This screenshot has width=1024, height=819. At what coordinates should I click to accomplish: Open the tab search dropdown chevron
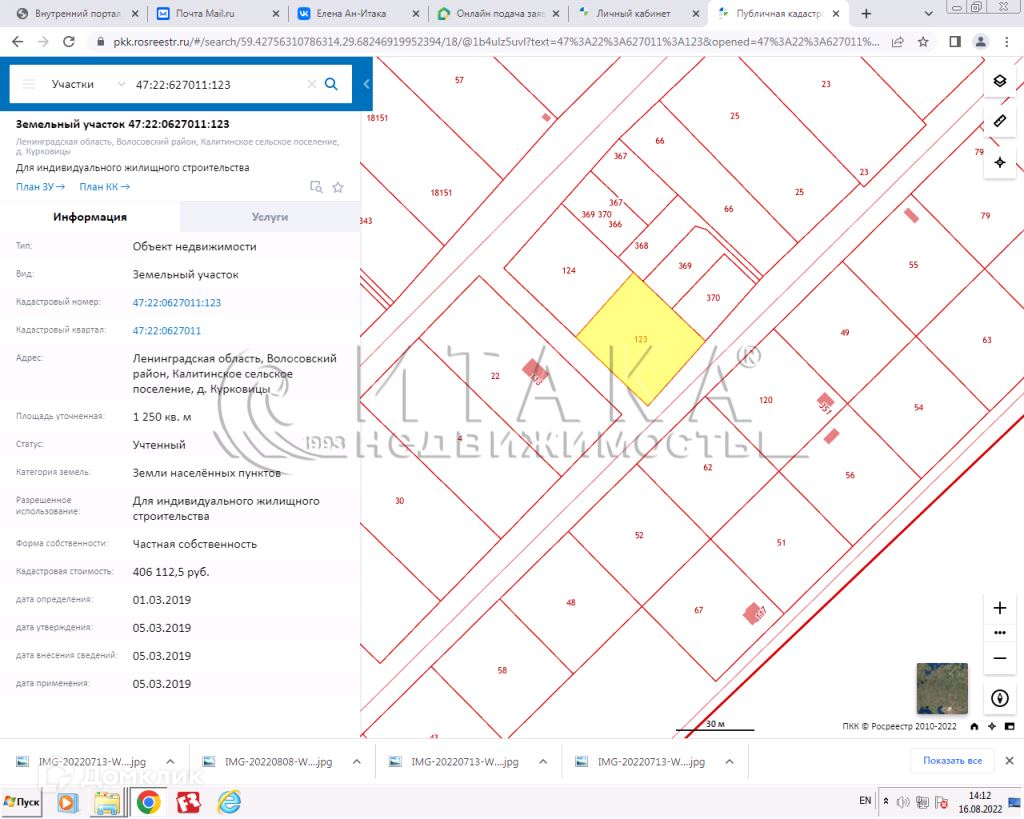[x=929, y=13]
